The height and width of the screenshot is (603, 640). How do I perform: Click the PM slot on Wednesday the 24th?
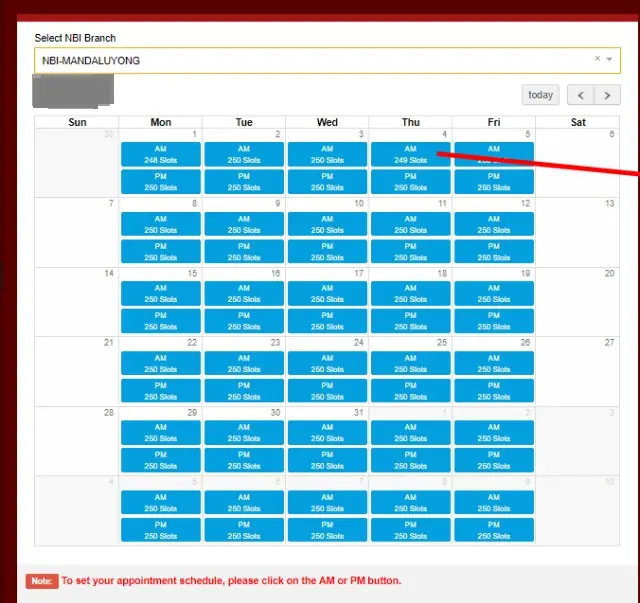[327, 391]
